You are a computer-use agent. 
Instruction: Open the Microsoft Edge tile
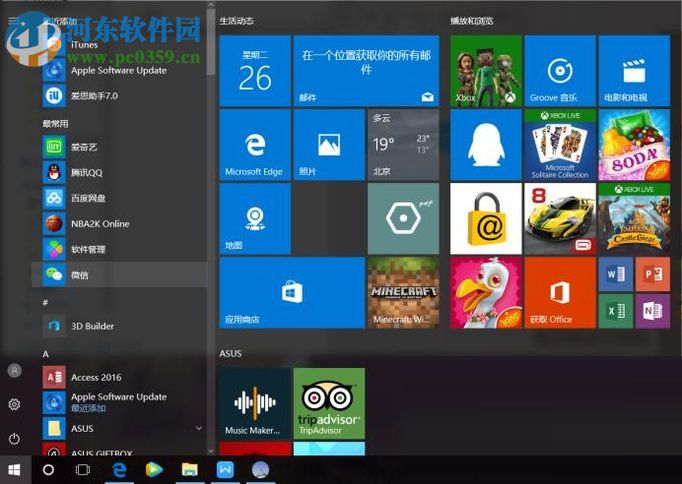[255, 145]
